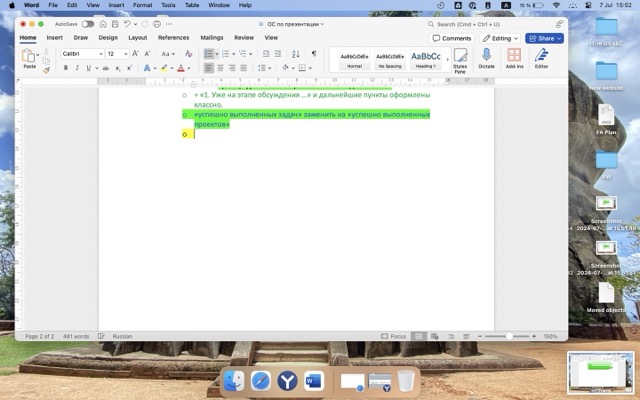The height and width of the screenshot is (400, 640).
Task: Adjust the zoom slider in status bar
Action: [509, 336]
